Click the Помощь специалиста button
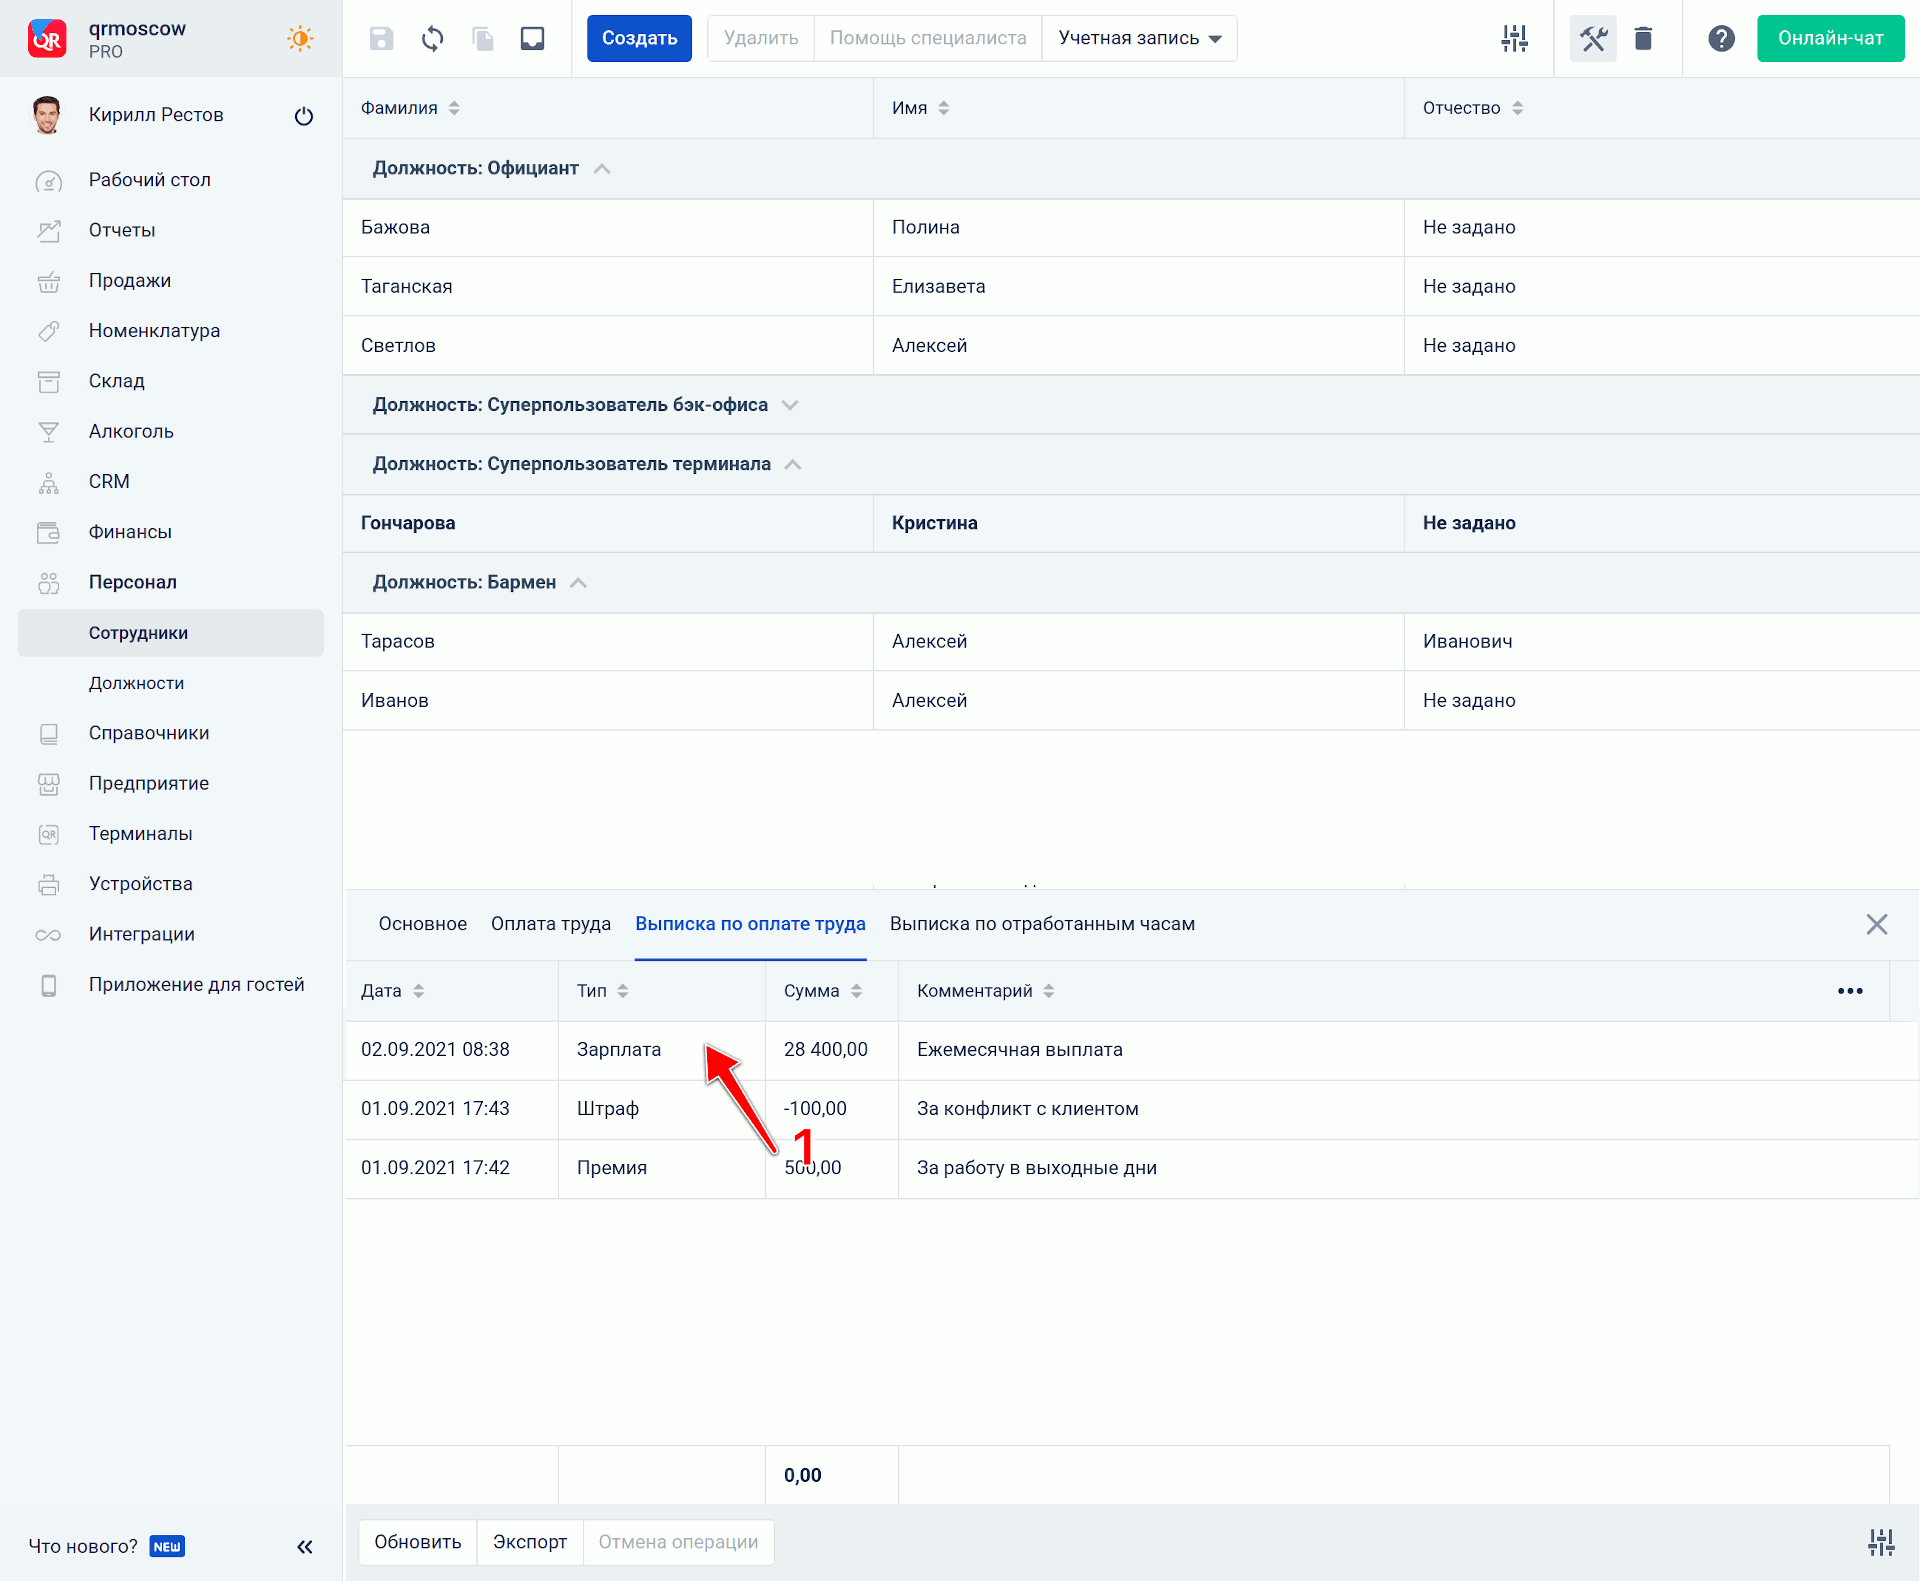The image size is (1920, 1581). [x=928, y=39]
